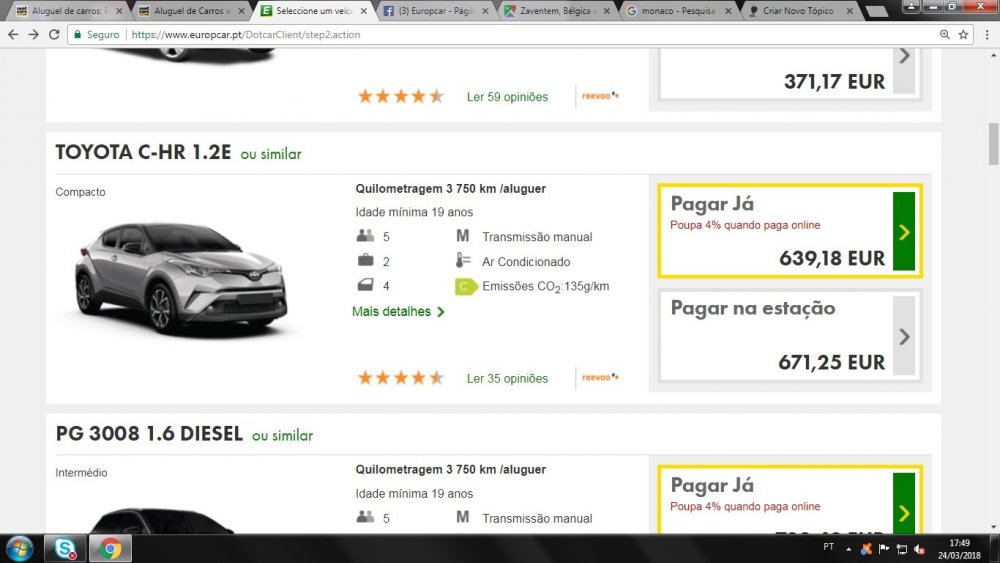The height and width of the screenshot is (563, 1000).
Task: Read Ler 35 opiniões reviews
Action: tap(507, 379)
